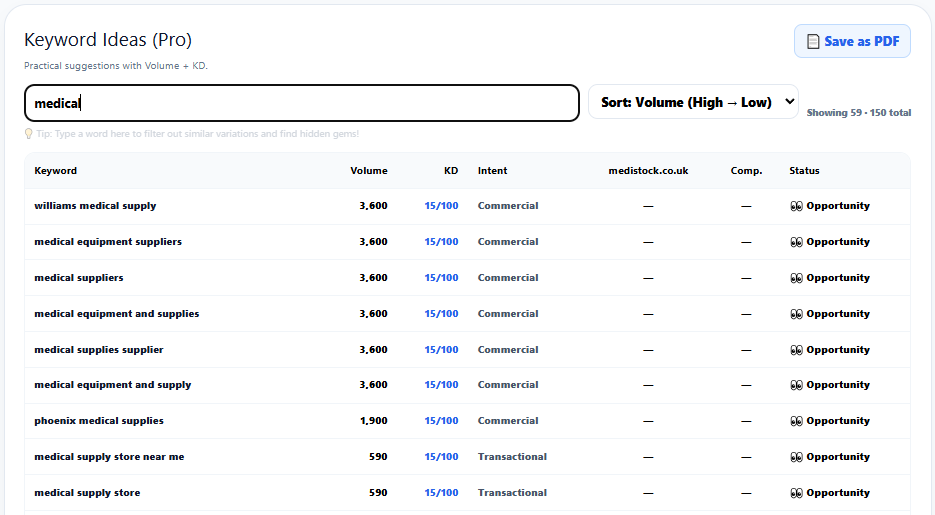
Task: Select keyword medical equipment and supplies
Action: click(117, 314)
